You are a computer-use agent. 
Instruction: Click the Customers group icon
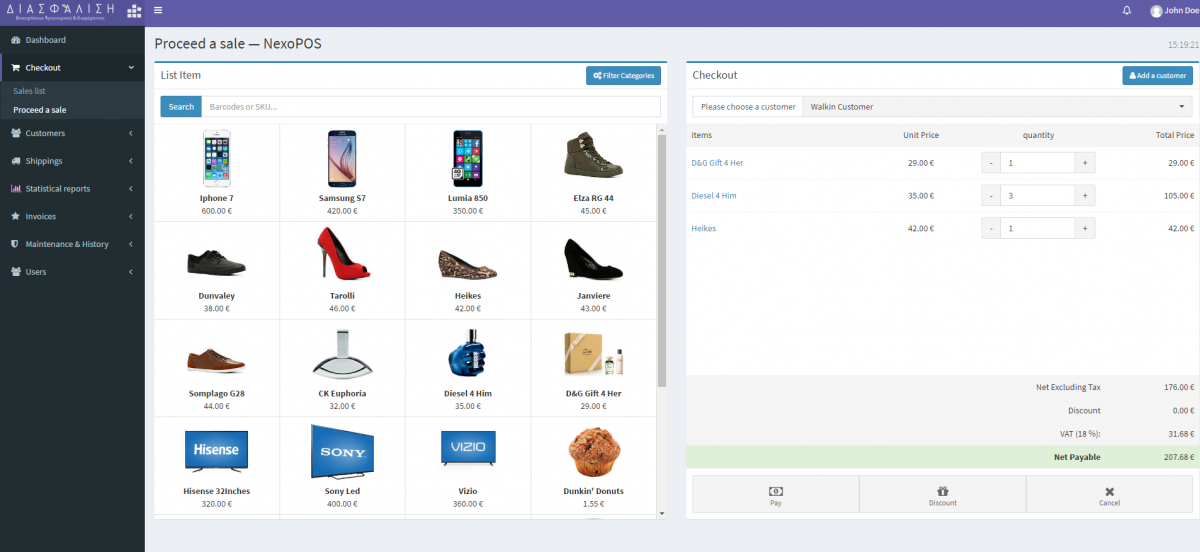click(x=16, y=133)
